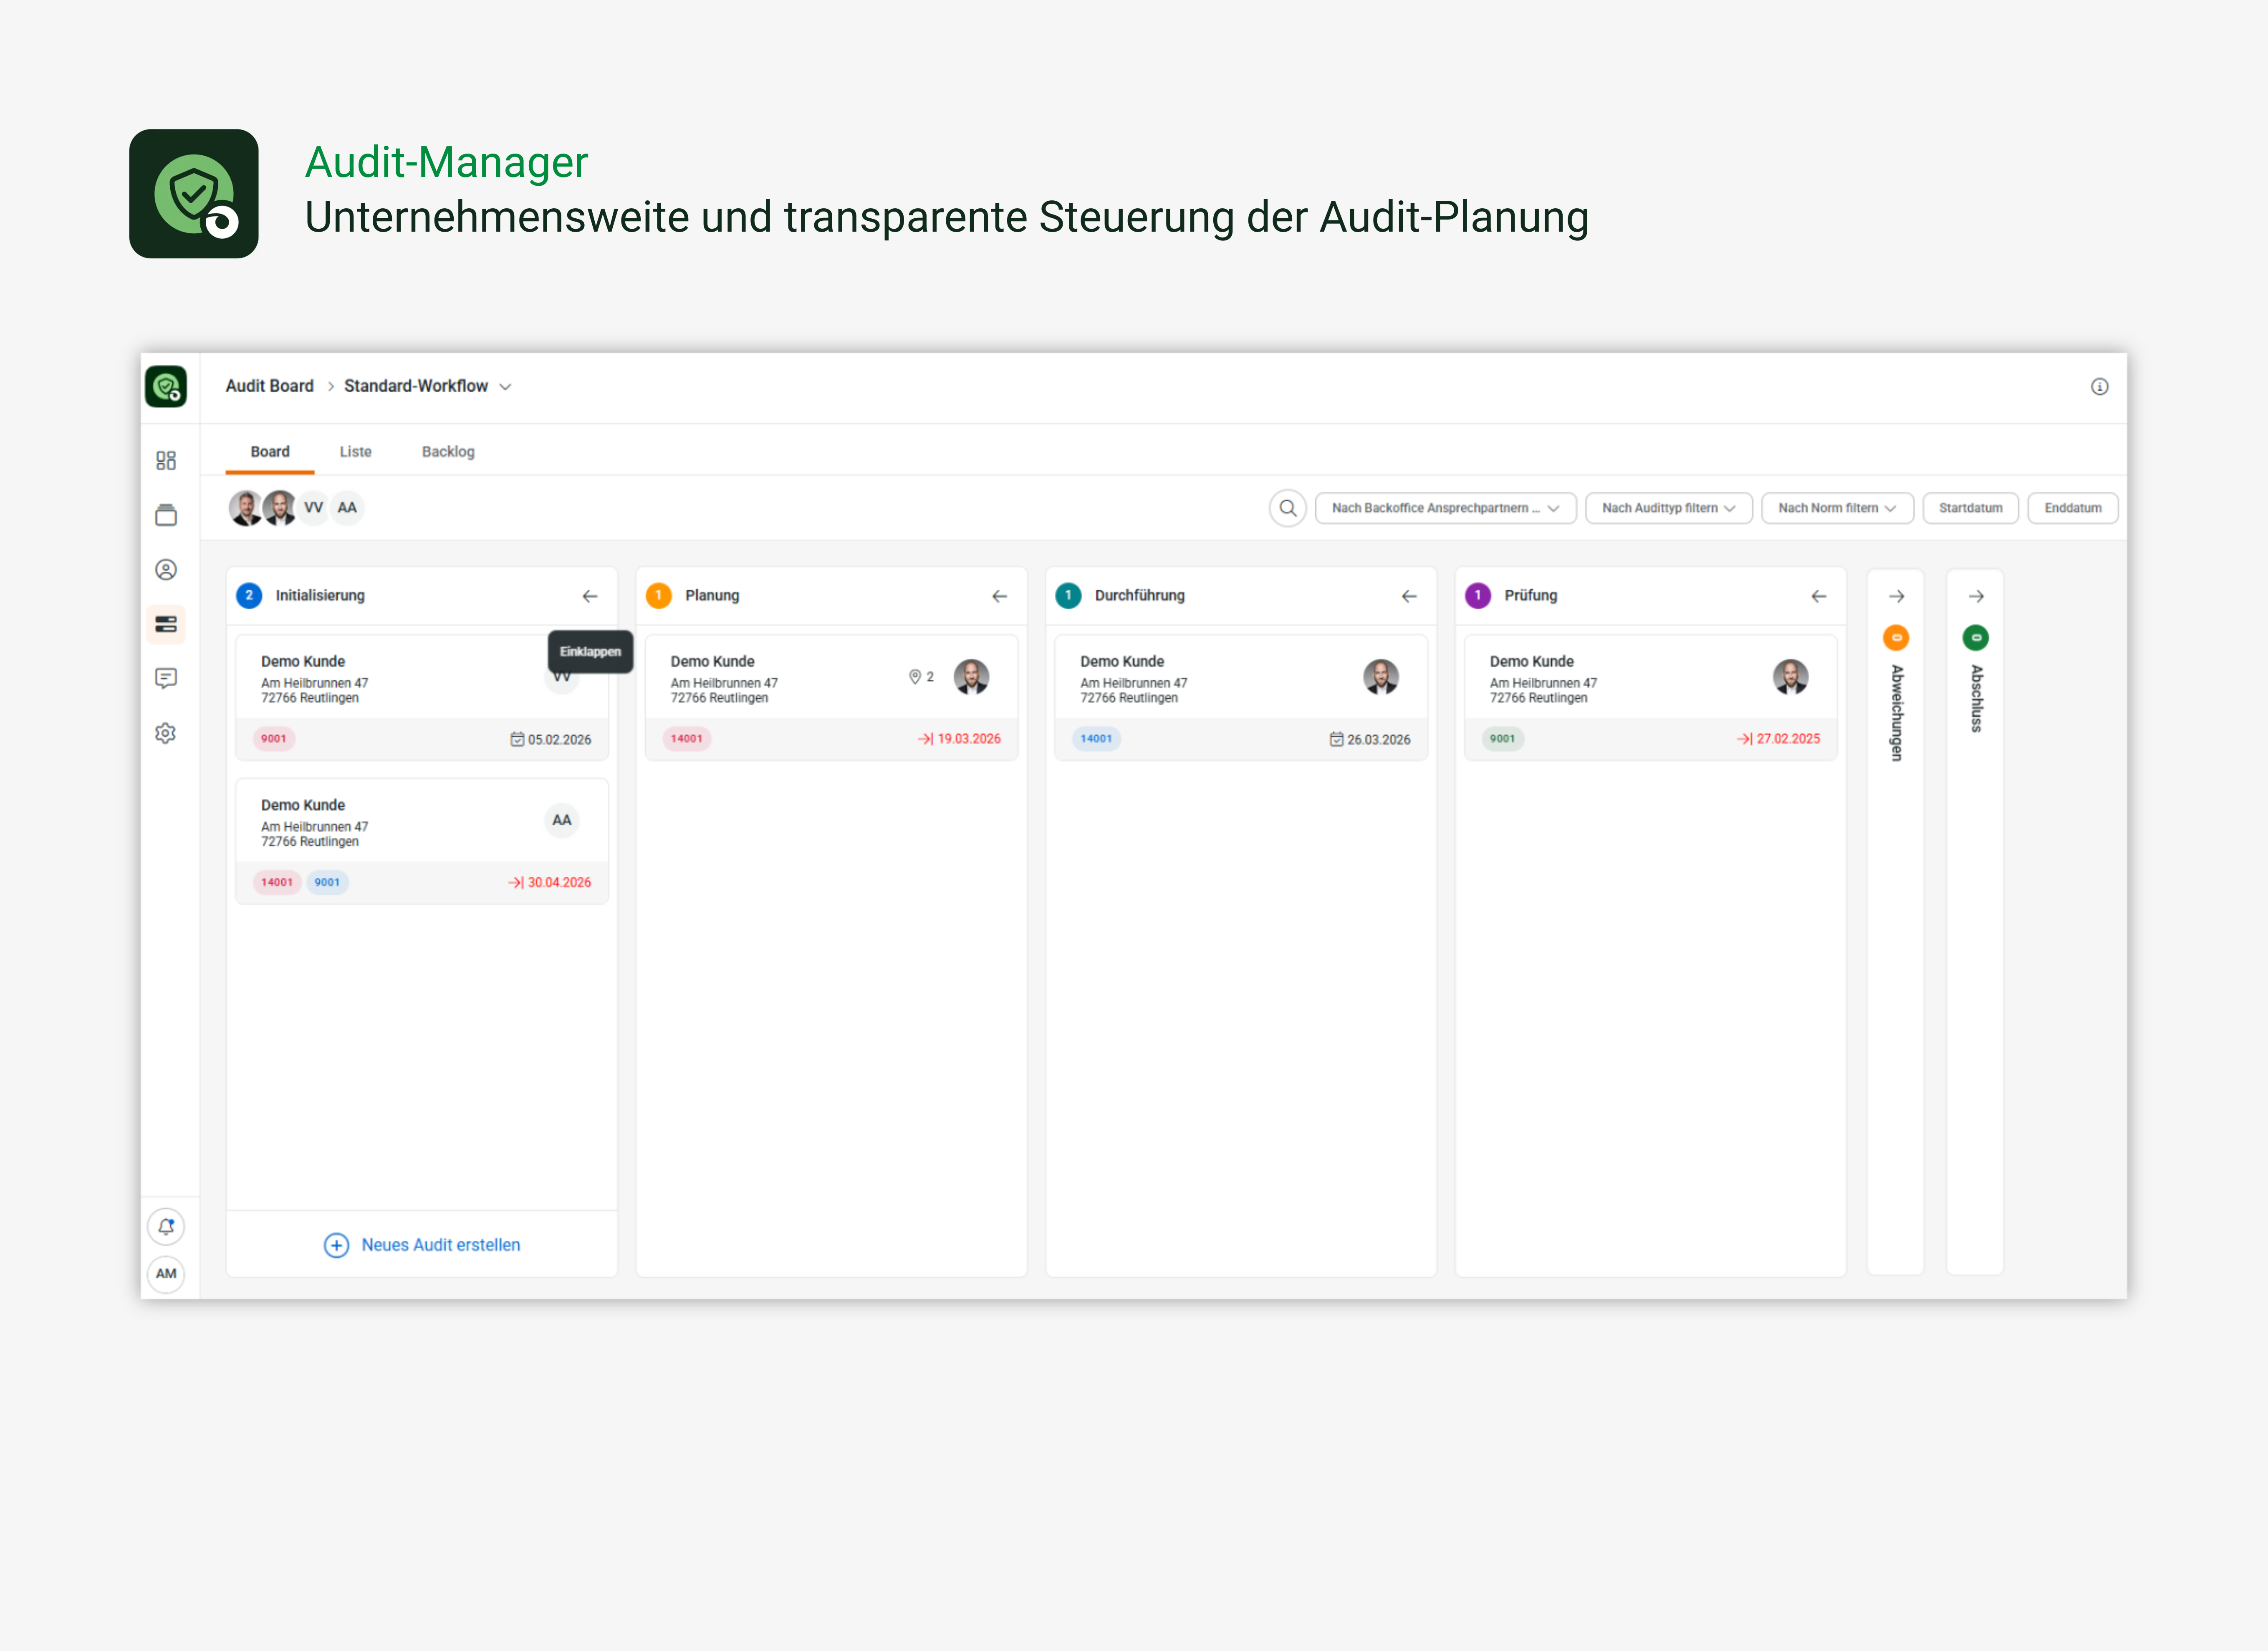
Task: Click the info icon in header
Action: (2099, 387)
